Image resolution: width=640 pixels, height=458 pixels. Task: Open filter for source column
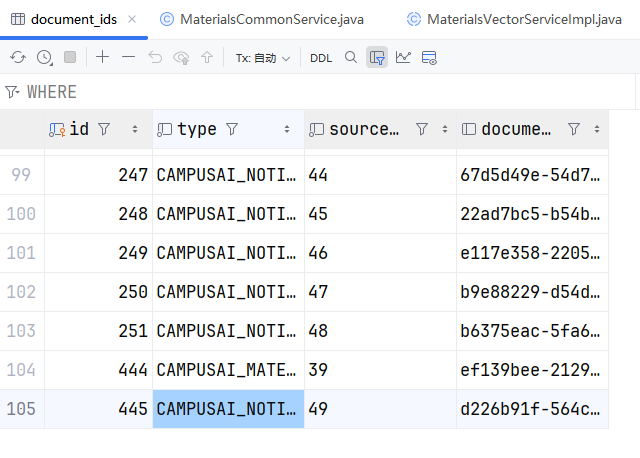(422, 129)
